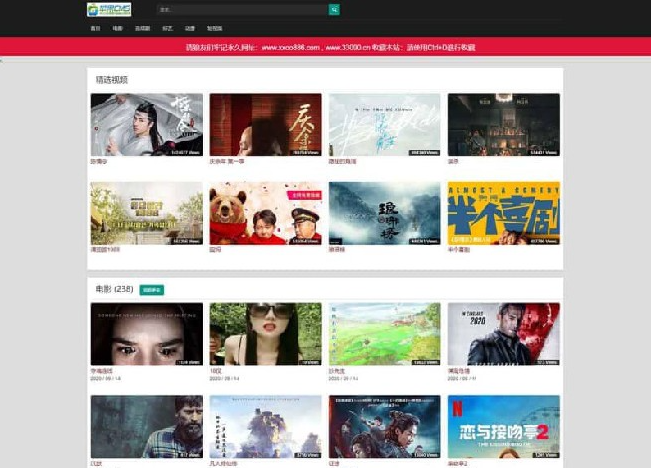Open the man in black jacket 2020 poster
The height and width of the screenshot is (468, 651).
[504, 334]
